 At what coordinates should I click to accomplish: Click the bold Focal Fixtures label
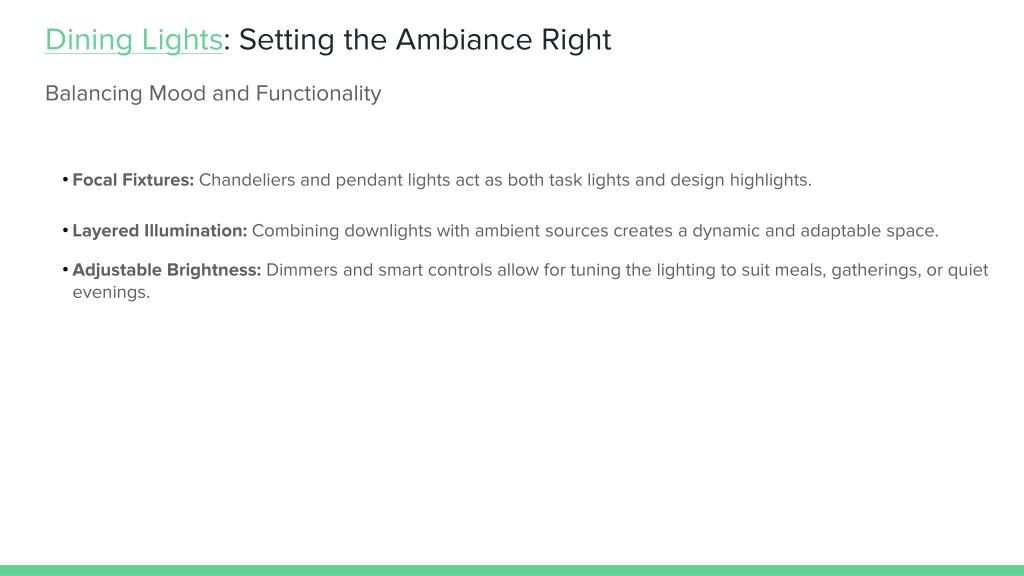click(x=133, y=180)
